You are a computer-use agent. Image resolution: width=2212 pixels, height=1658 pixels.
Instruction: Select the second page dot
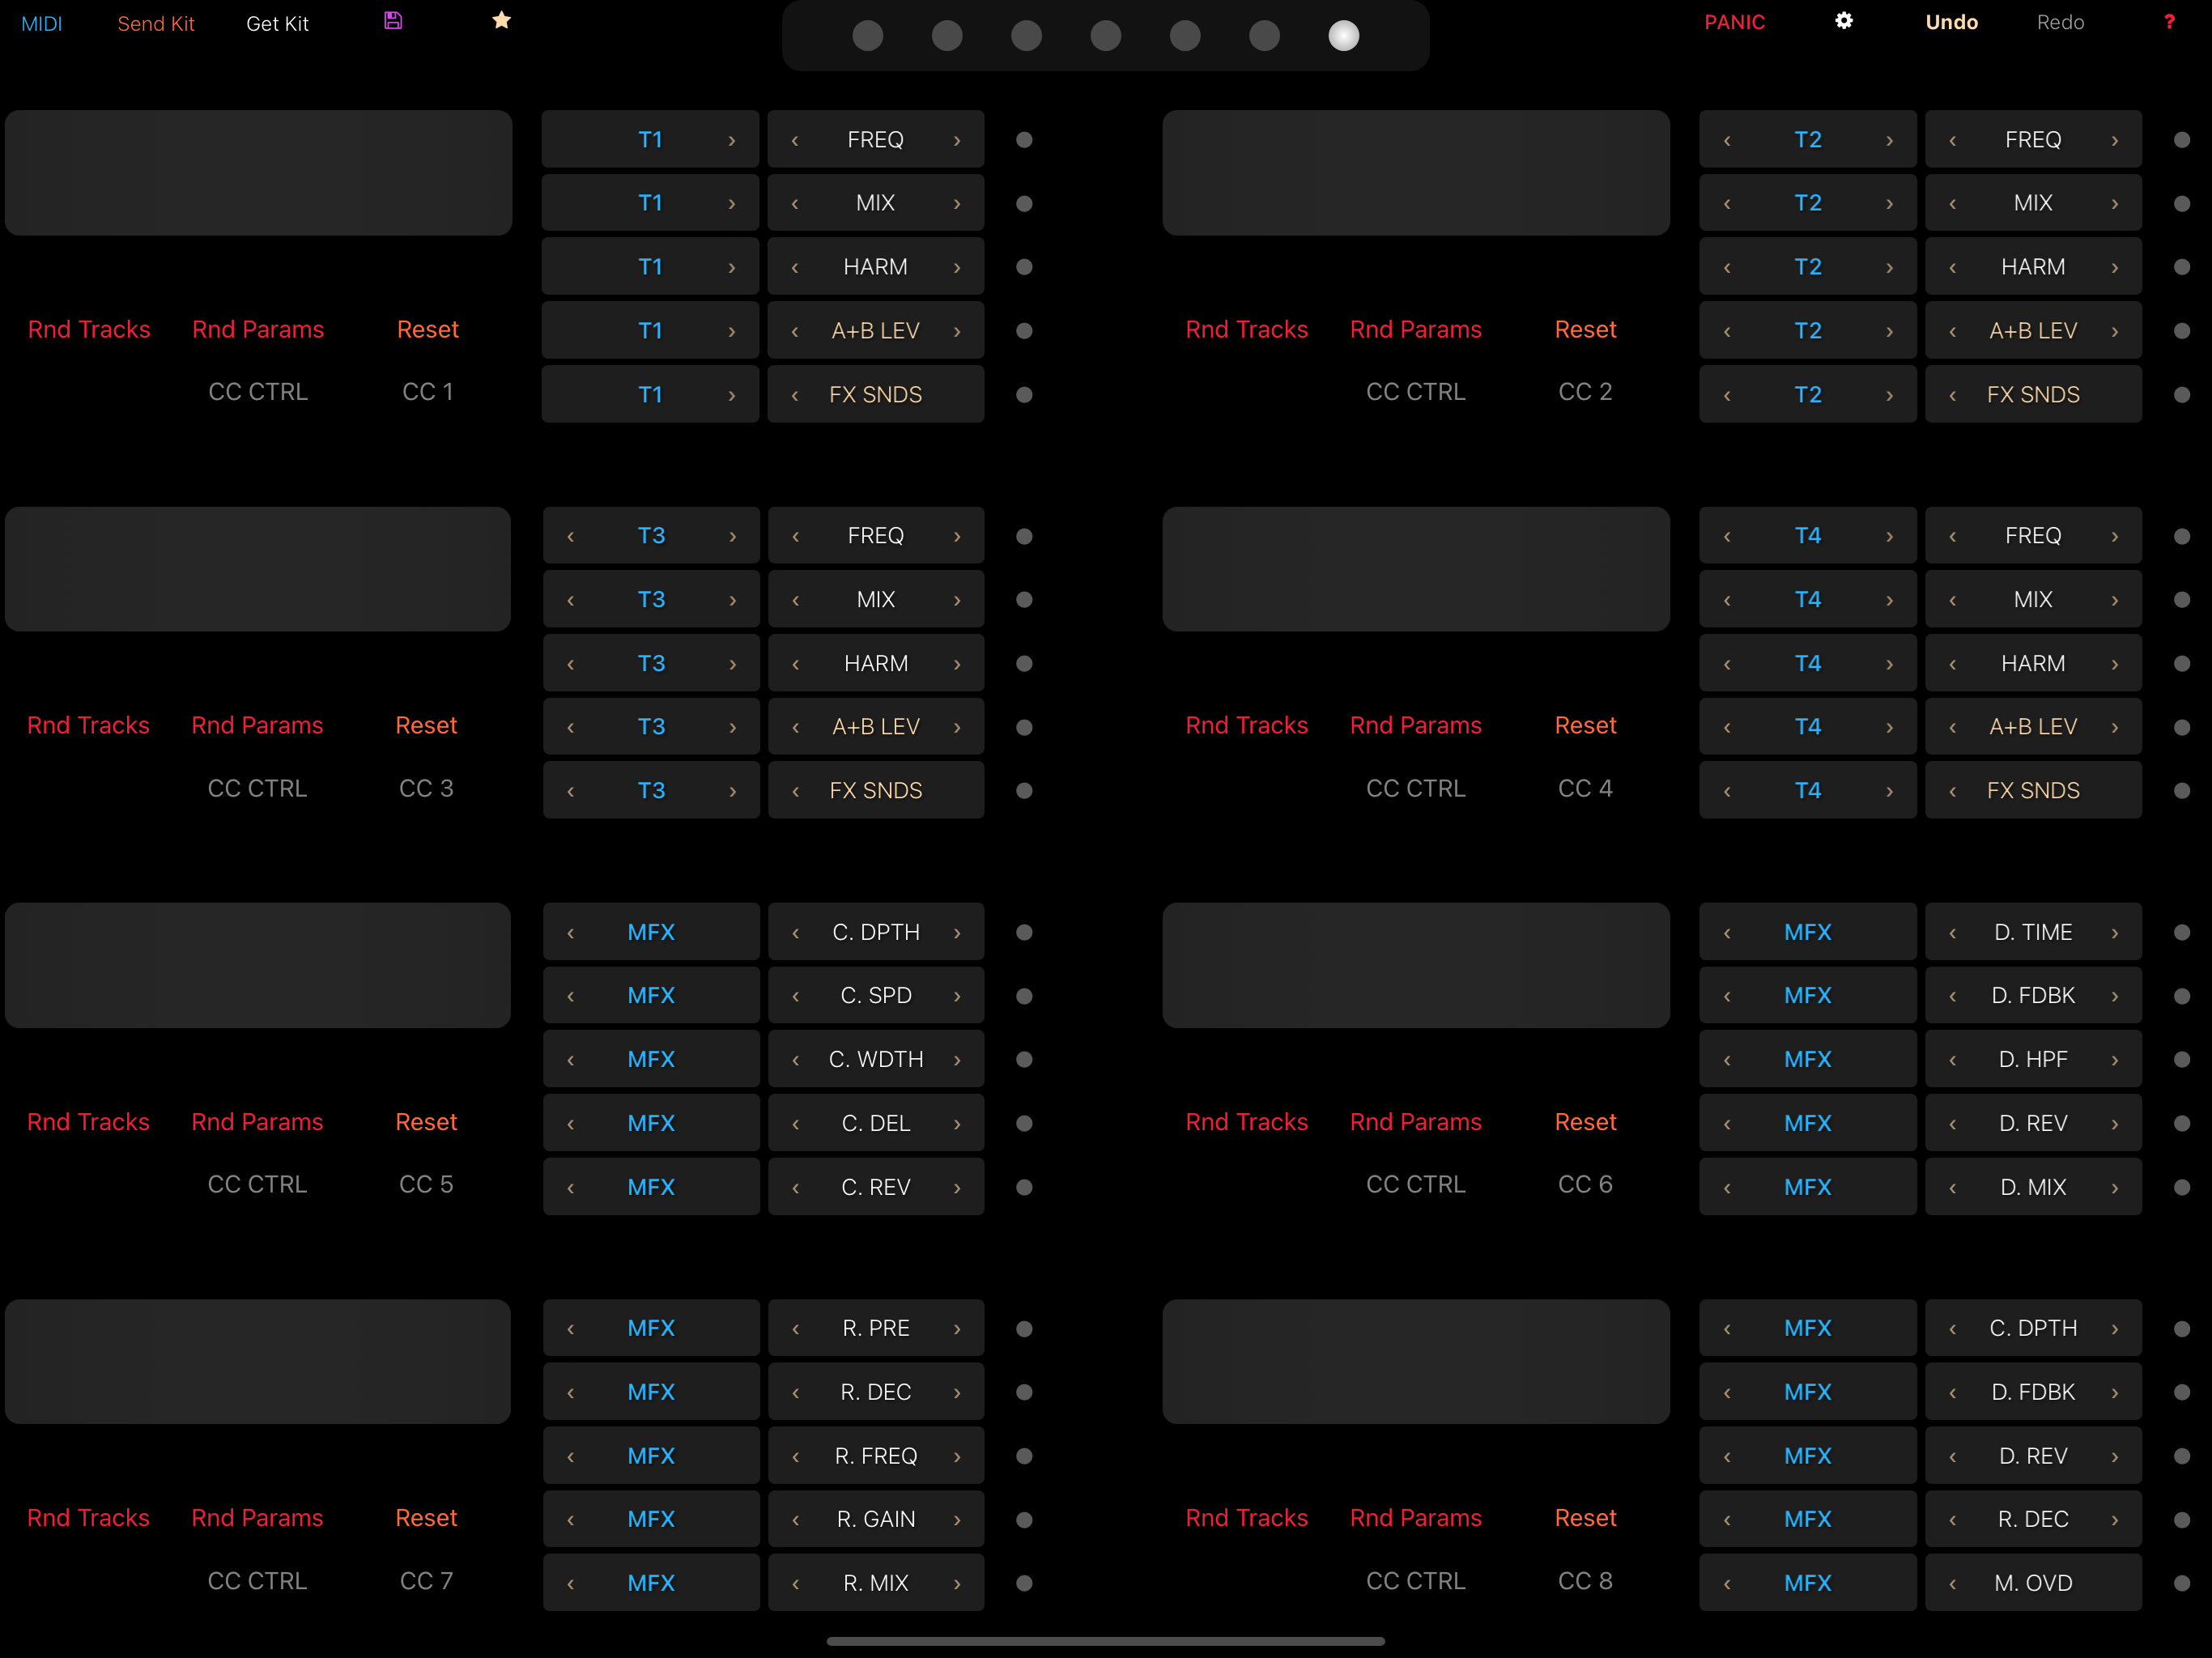[947, 36]
